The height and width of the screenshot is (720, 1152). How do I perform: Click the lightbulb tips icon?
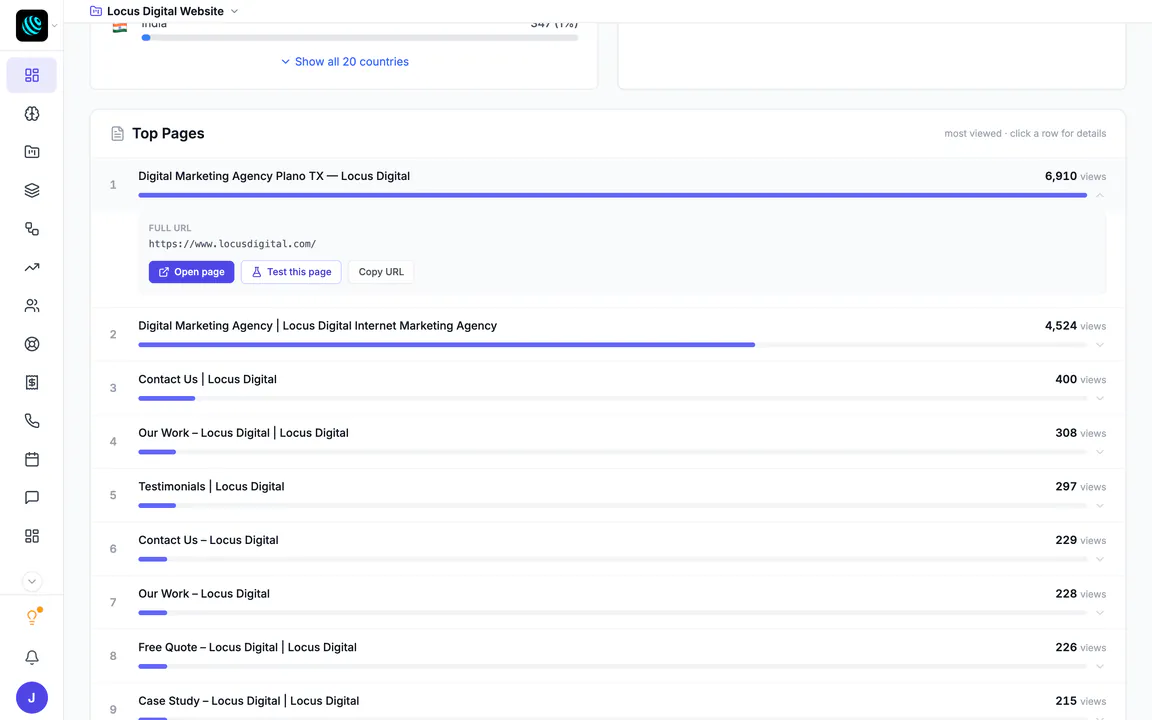(32, 617)
